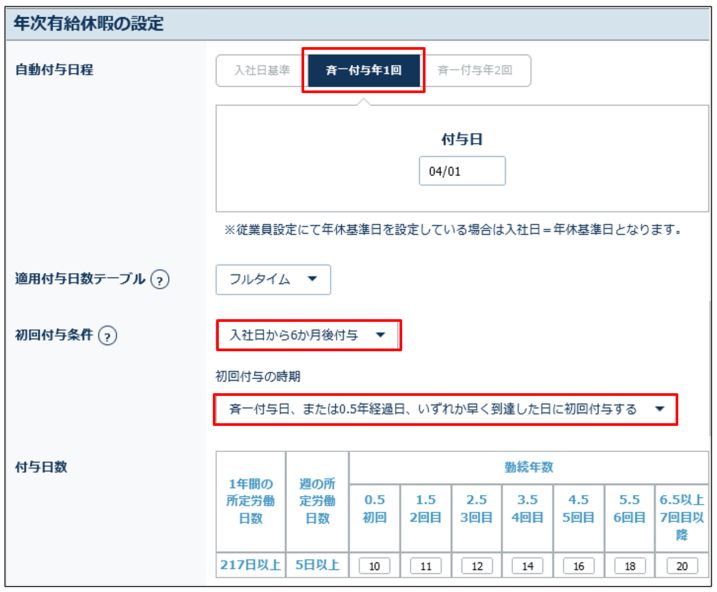
Task: Select the 斉一付与年1回 tab
Action: click(x=364, y=70)
